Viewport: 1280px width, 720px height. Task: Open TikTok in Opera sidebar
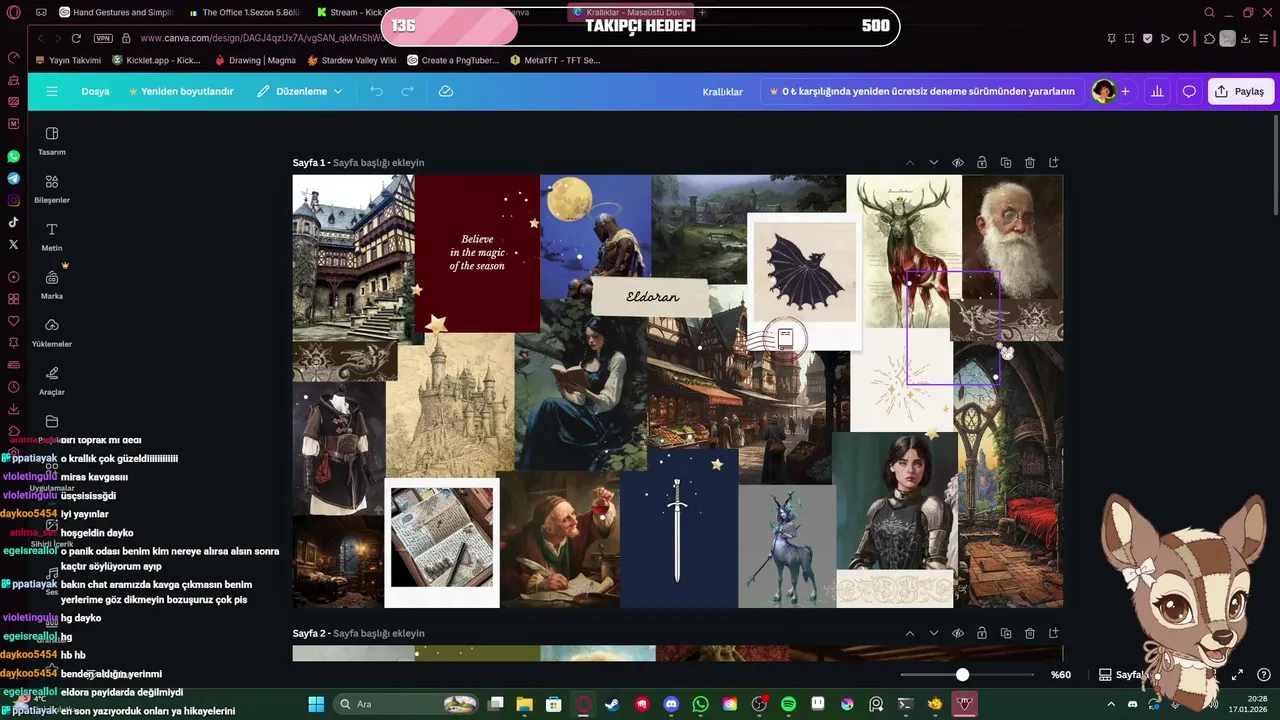pyautogui.click(x=13, y=222)
